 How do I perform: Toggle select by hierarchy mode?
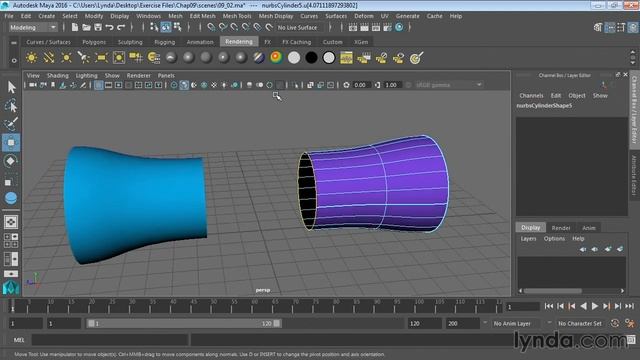[x=154, y=27]
